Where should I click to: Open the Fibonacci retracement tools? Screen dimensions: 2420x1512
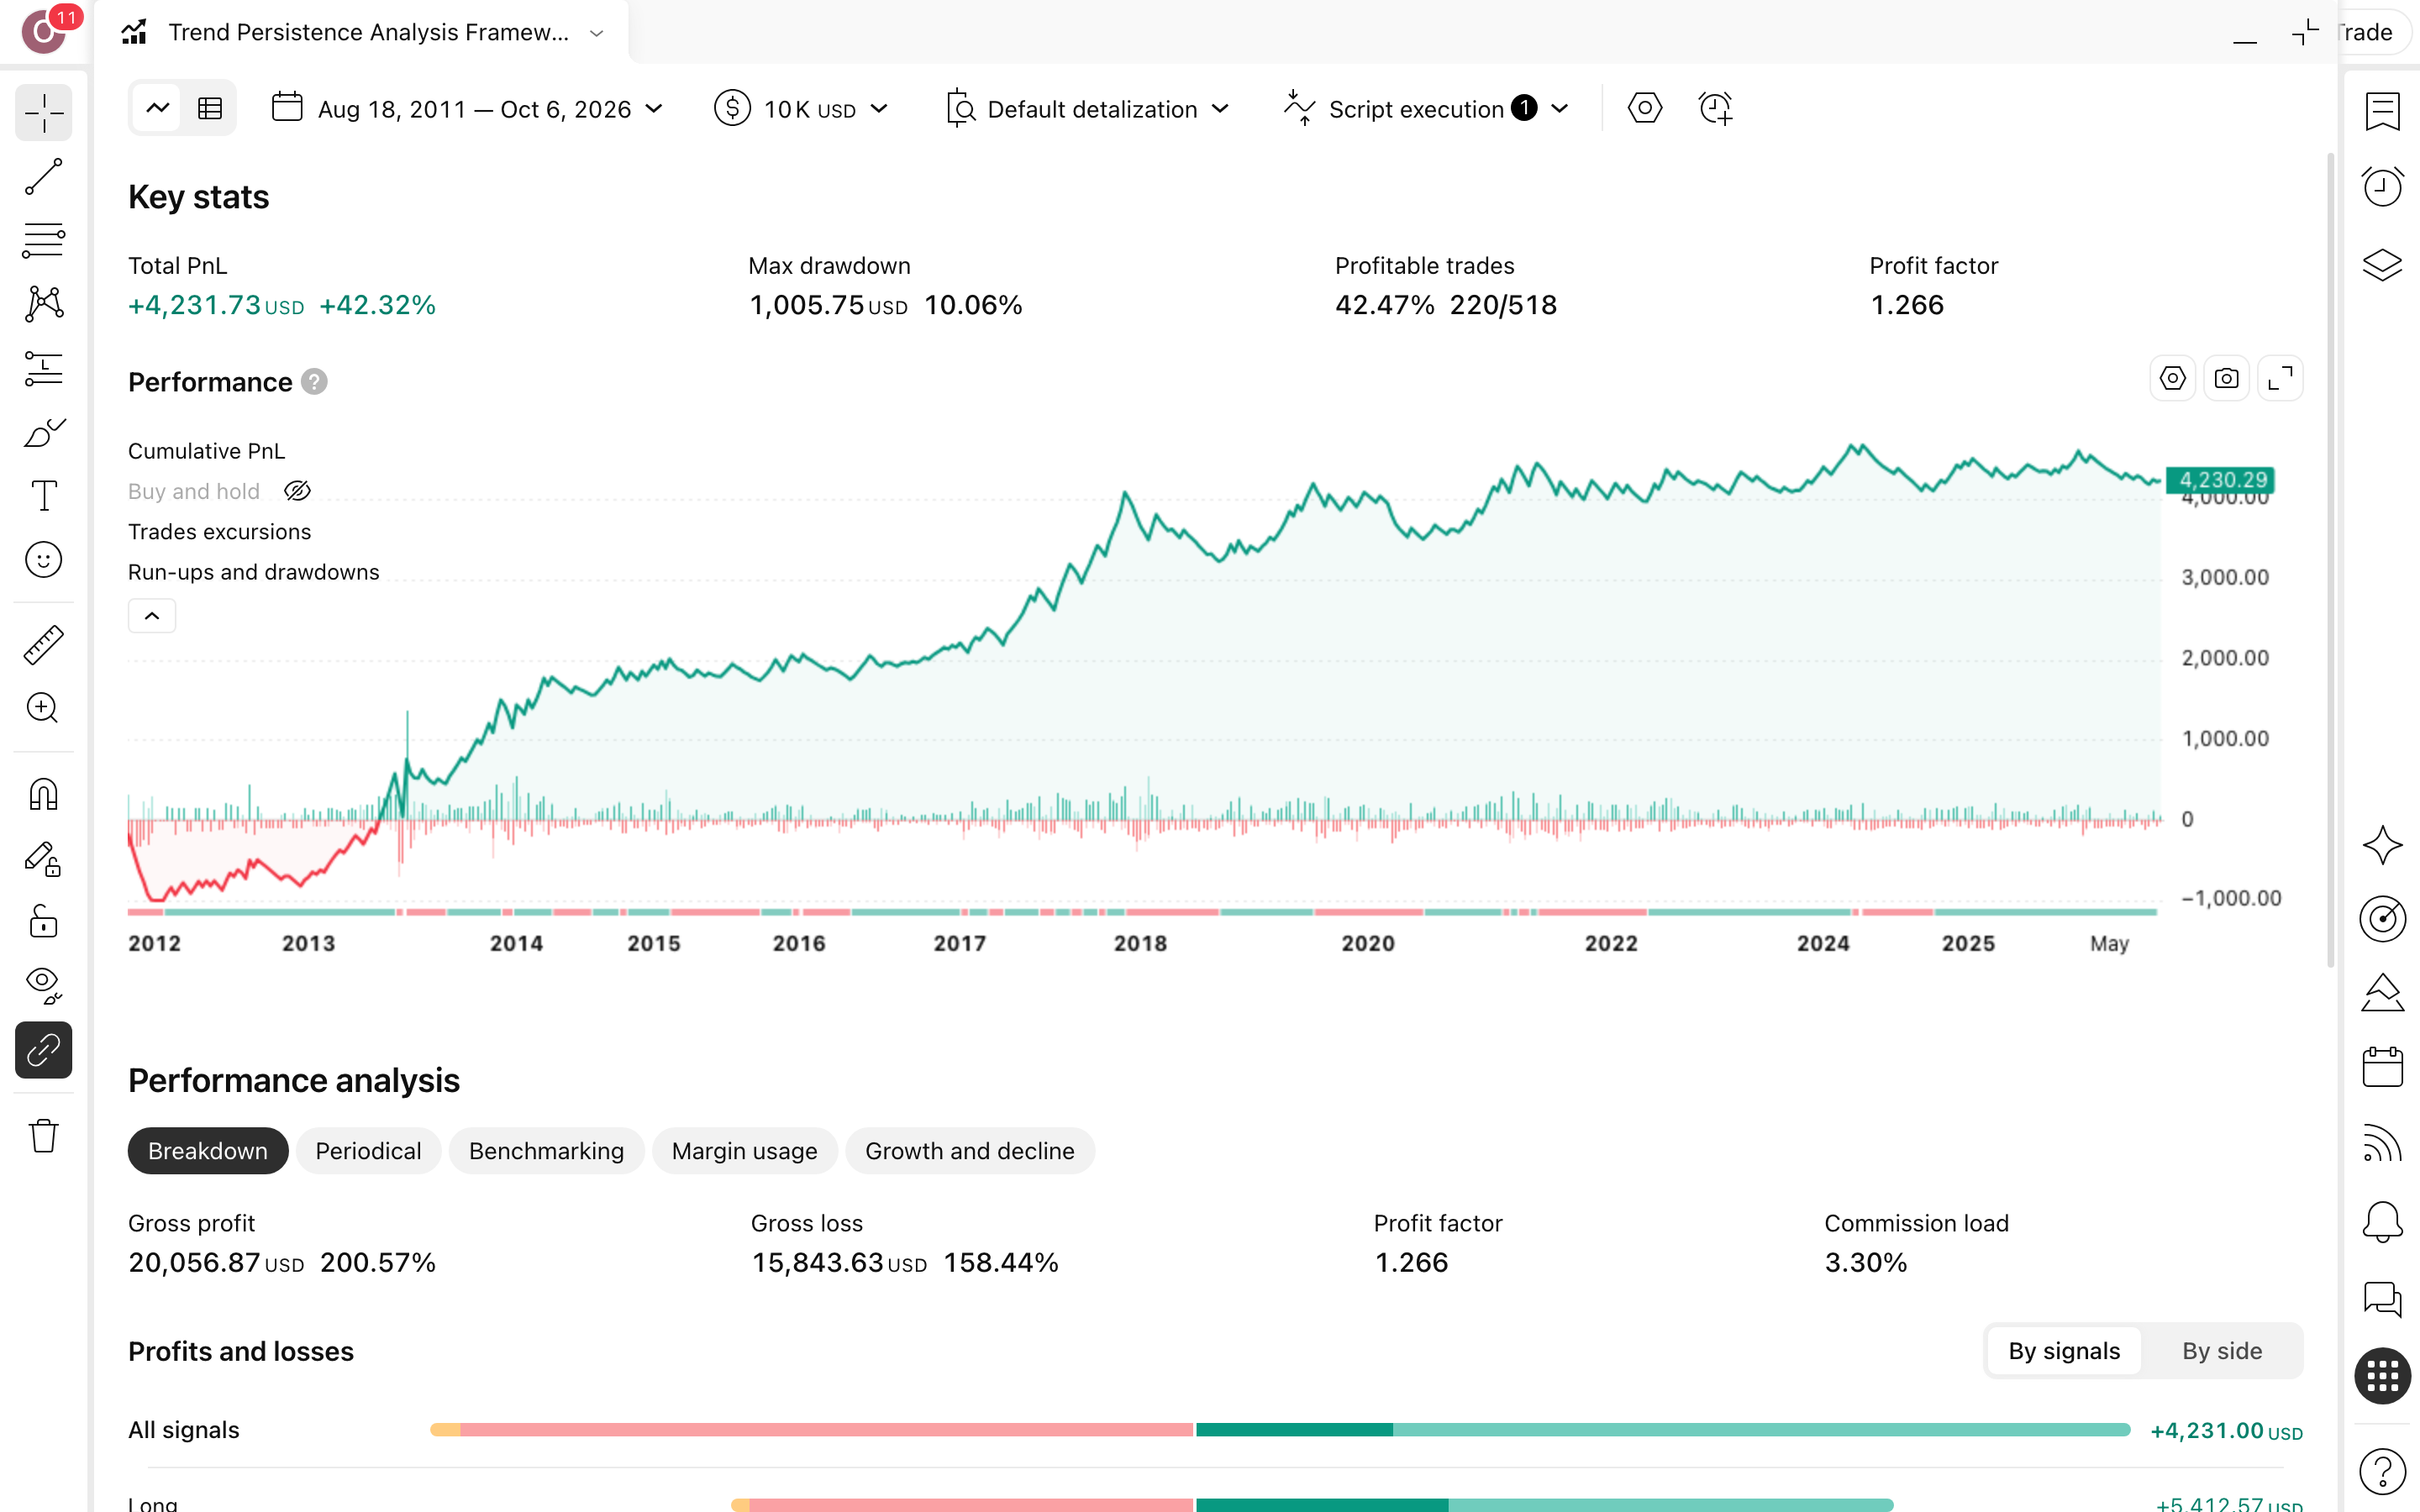point(43,241)
